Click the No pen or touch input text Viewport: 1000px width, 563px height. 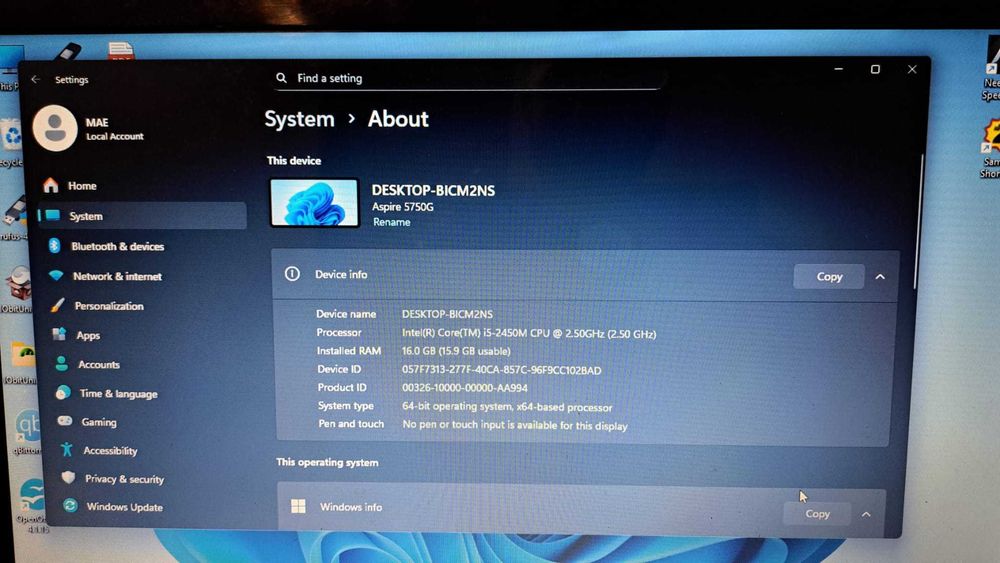tap(515, 425)
